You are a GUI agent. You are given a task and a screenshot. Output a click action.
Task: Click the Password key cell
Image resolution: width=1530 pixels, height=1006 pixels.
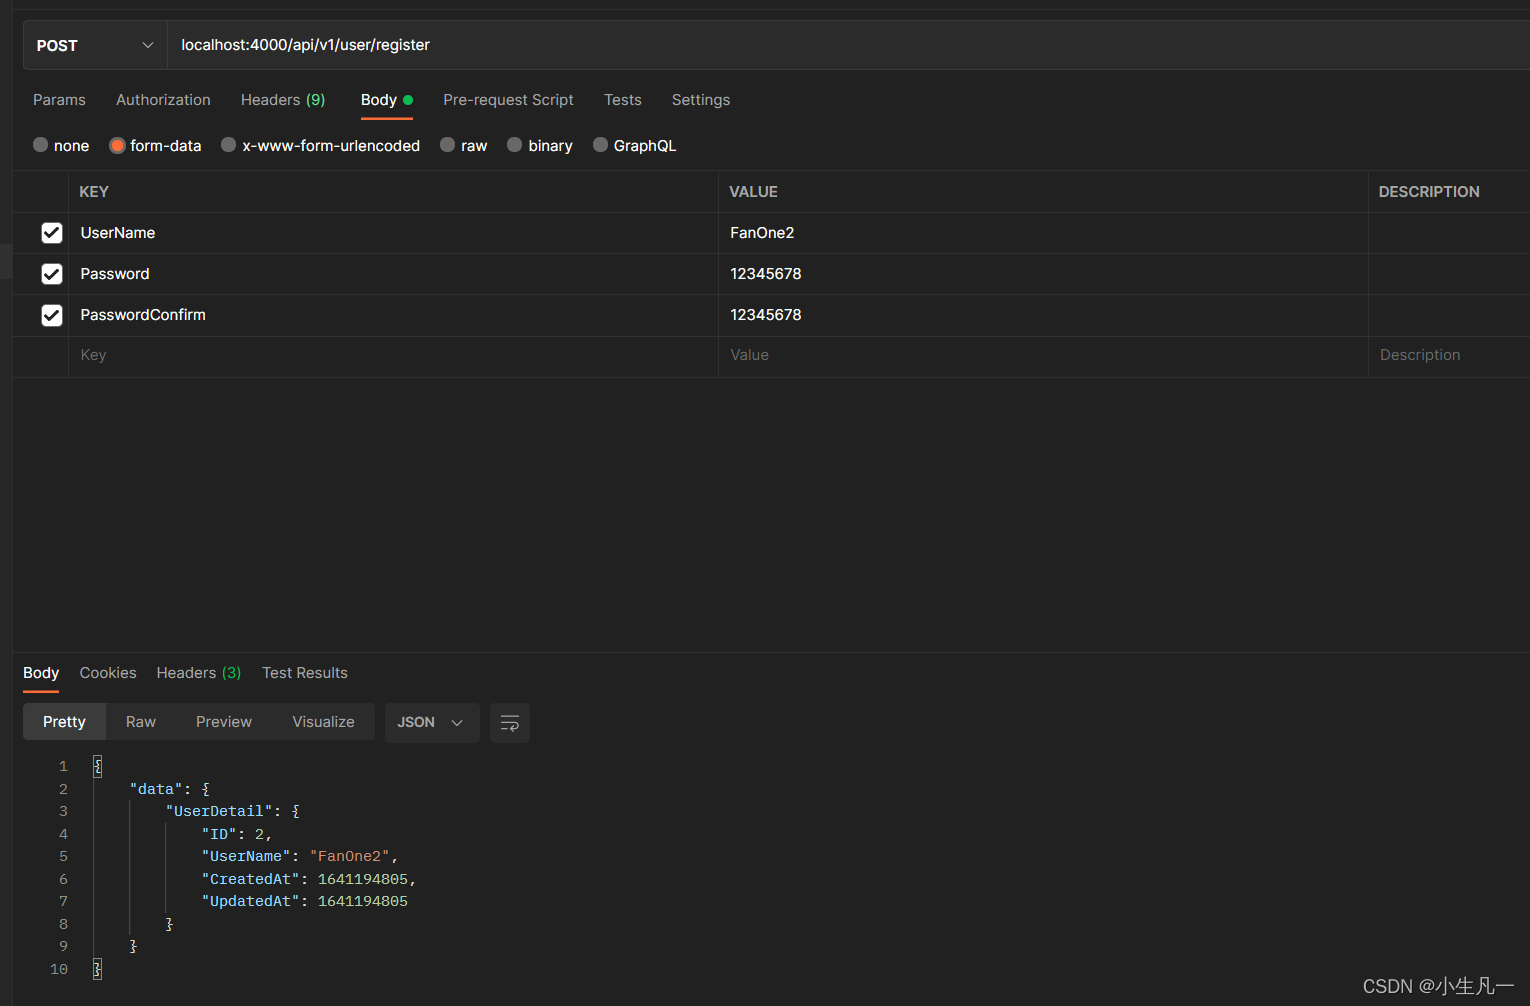pos(393,274)
